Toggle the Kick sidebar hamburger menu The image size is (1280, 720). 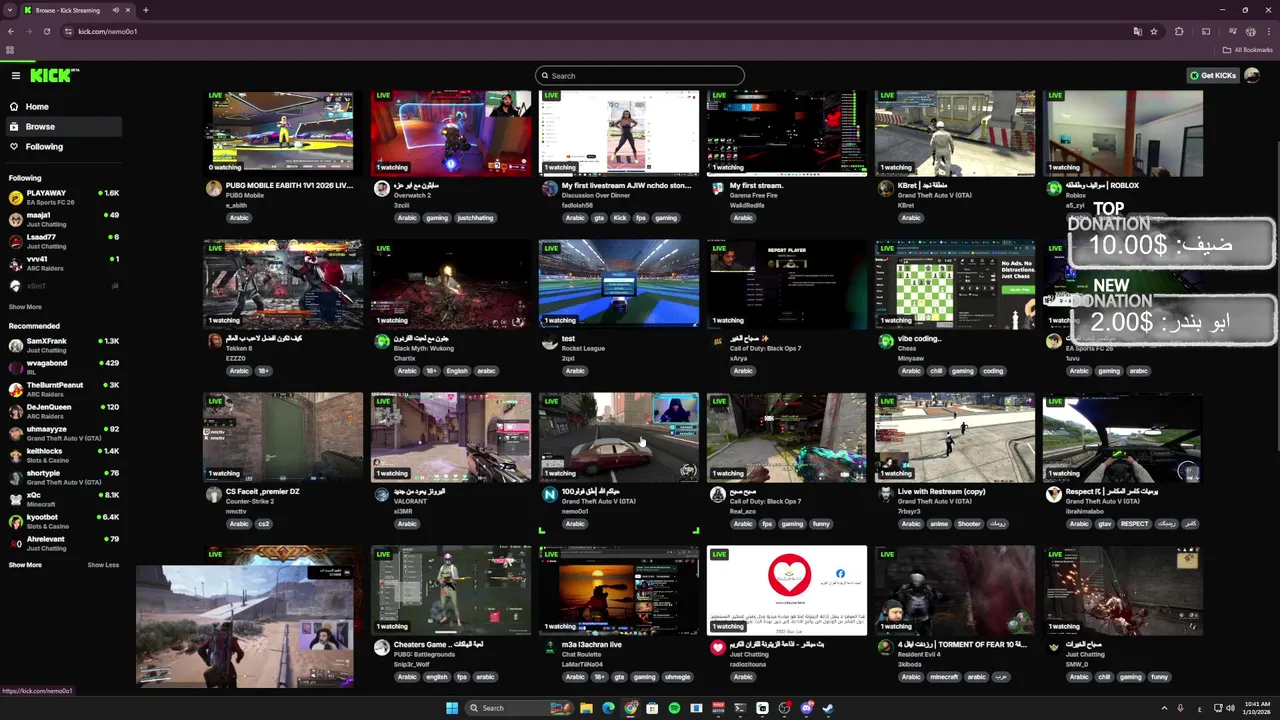(16, 75)
